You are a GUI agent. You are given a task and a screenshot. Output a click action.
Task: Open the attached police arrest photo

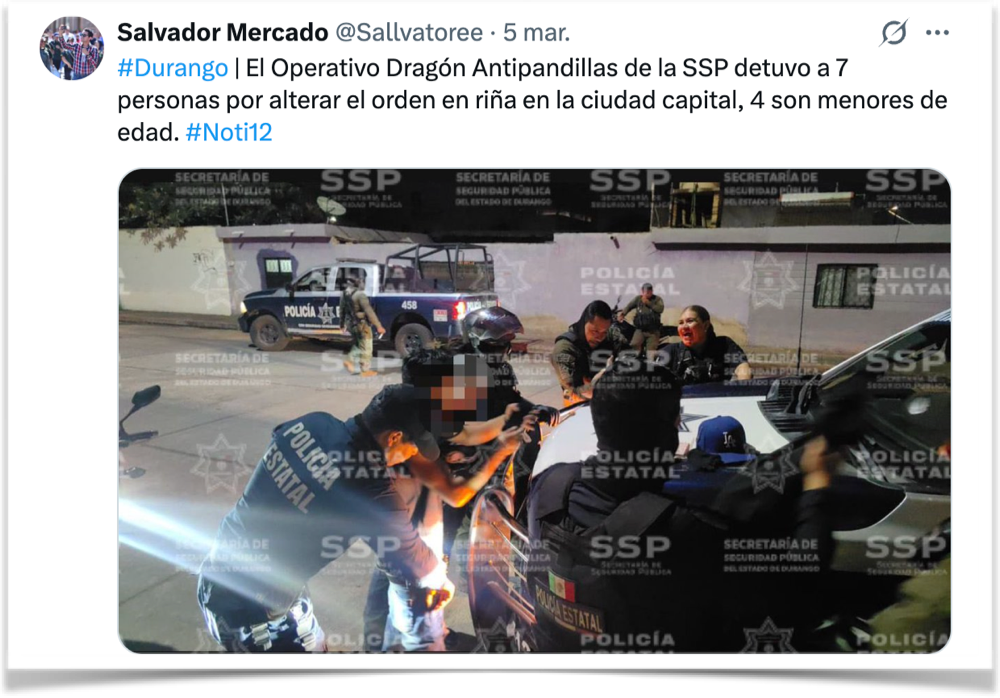point(534,410)
